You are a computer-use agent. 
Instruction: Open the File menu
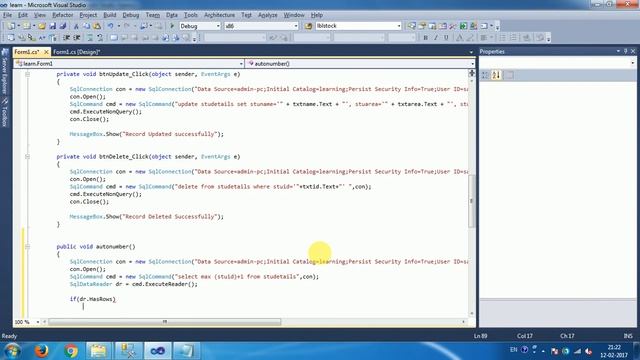click(7, 15)
